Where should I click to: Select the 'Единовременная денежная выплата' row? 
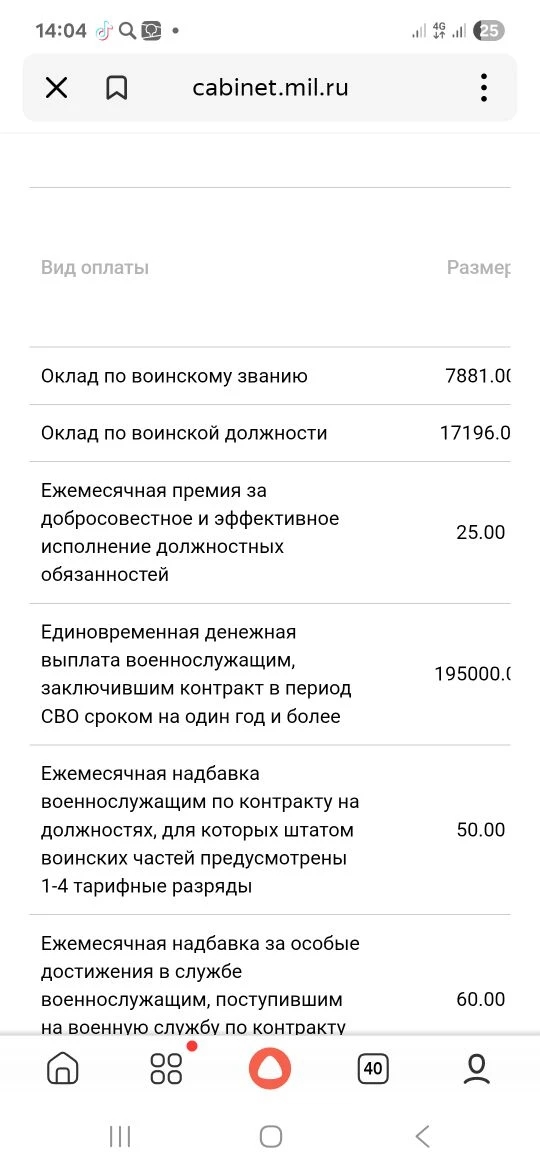(270, 674)
